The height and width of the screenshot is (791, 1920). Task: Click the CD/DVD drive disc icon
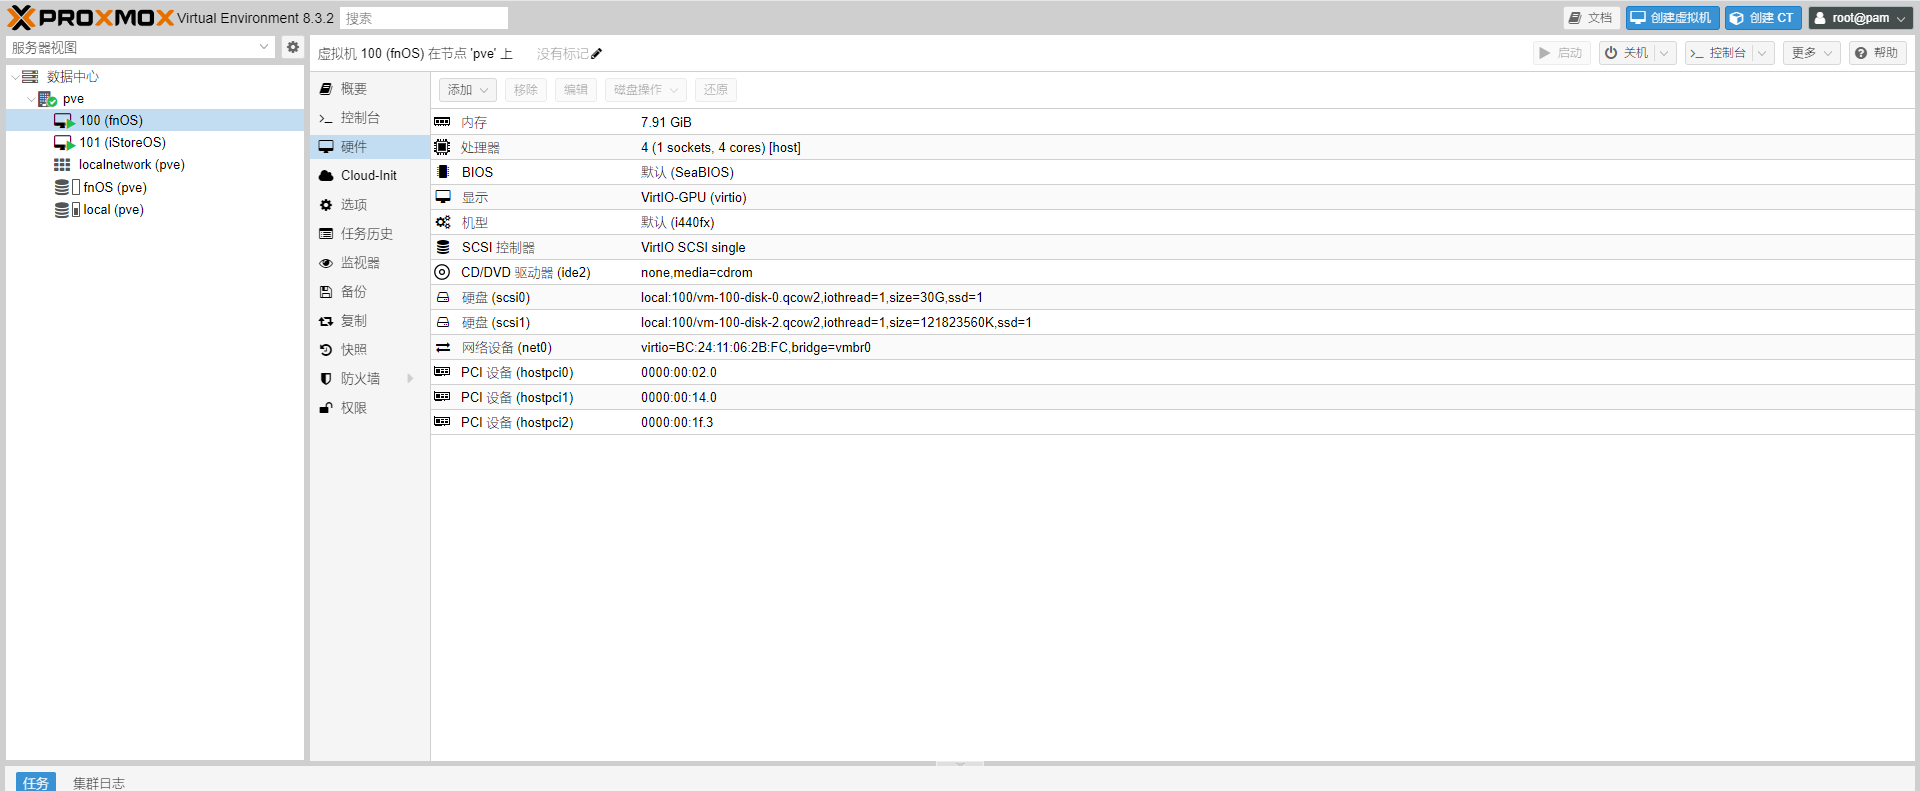point(442,272)
